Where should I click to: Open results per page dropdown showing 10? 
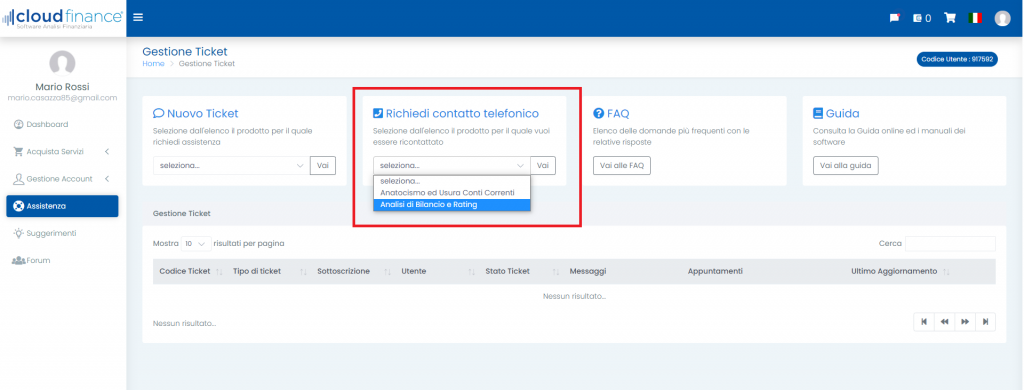[x=196, y=244]
